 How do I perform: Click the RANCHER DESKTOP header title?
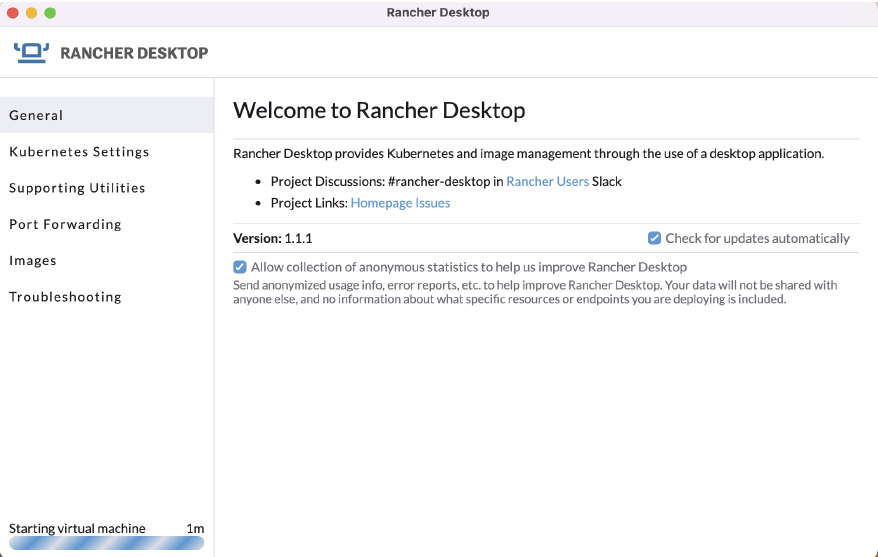pos(134,53)
